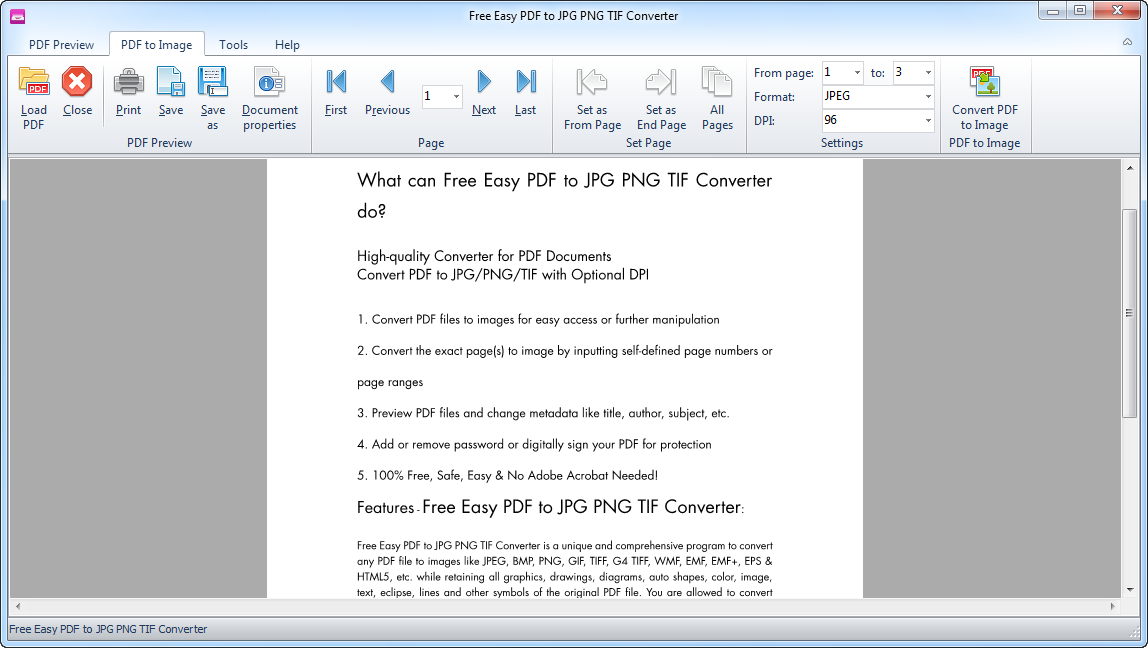Click the 'Convert PDF to JPG/PNG/TIF' line

(503, 275)
